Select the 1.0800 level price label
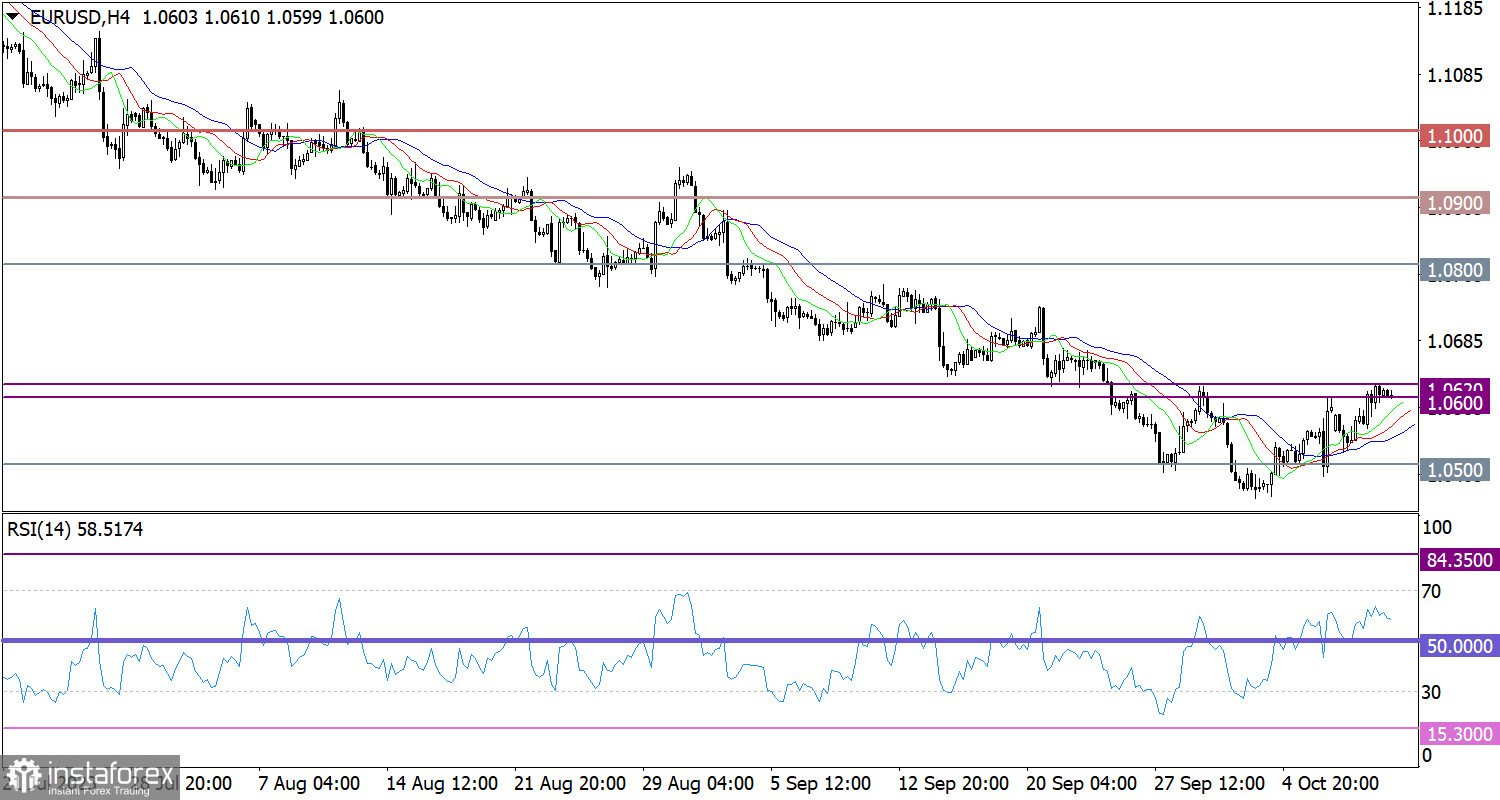1500x800 pixels. coord(1457,271)
